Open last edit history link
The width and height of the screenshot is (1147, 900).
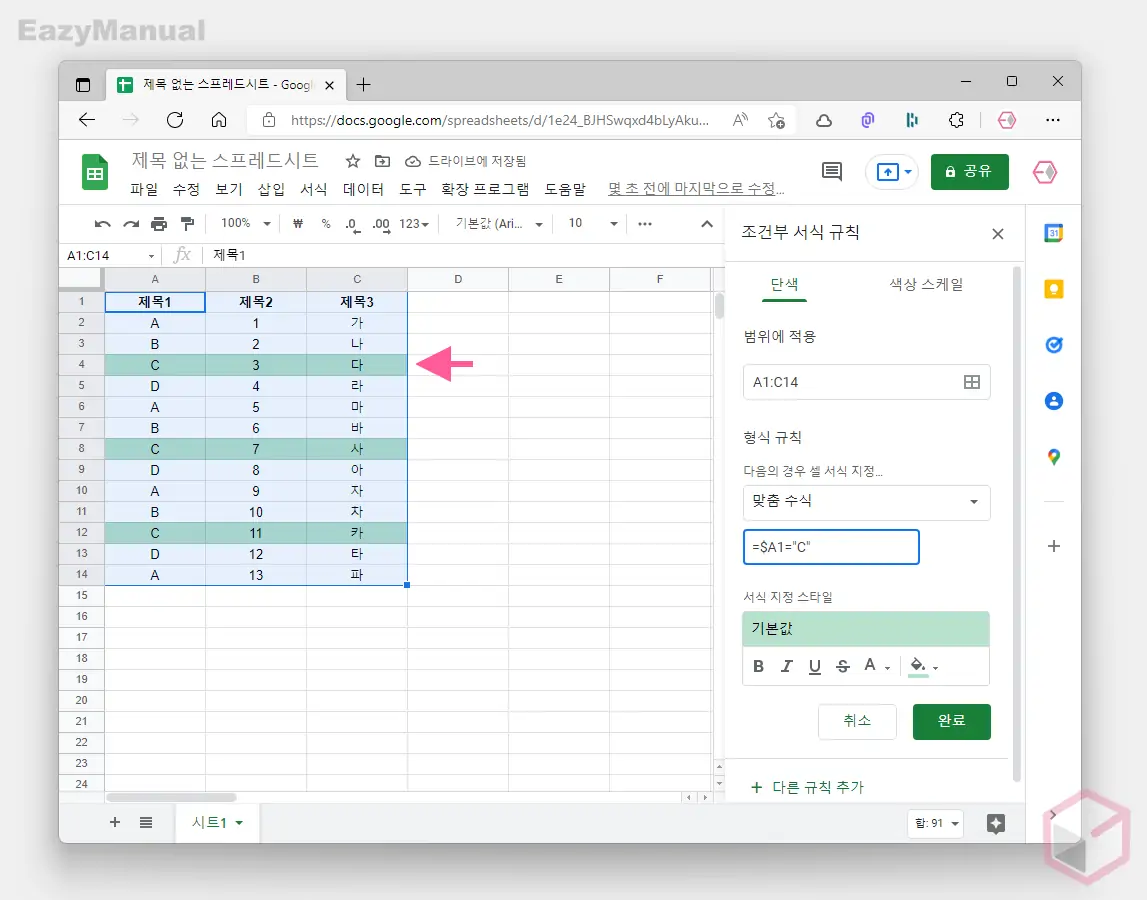(x=696, y=190)
